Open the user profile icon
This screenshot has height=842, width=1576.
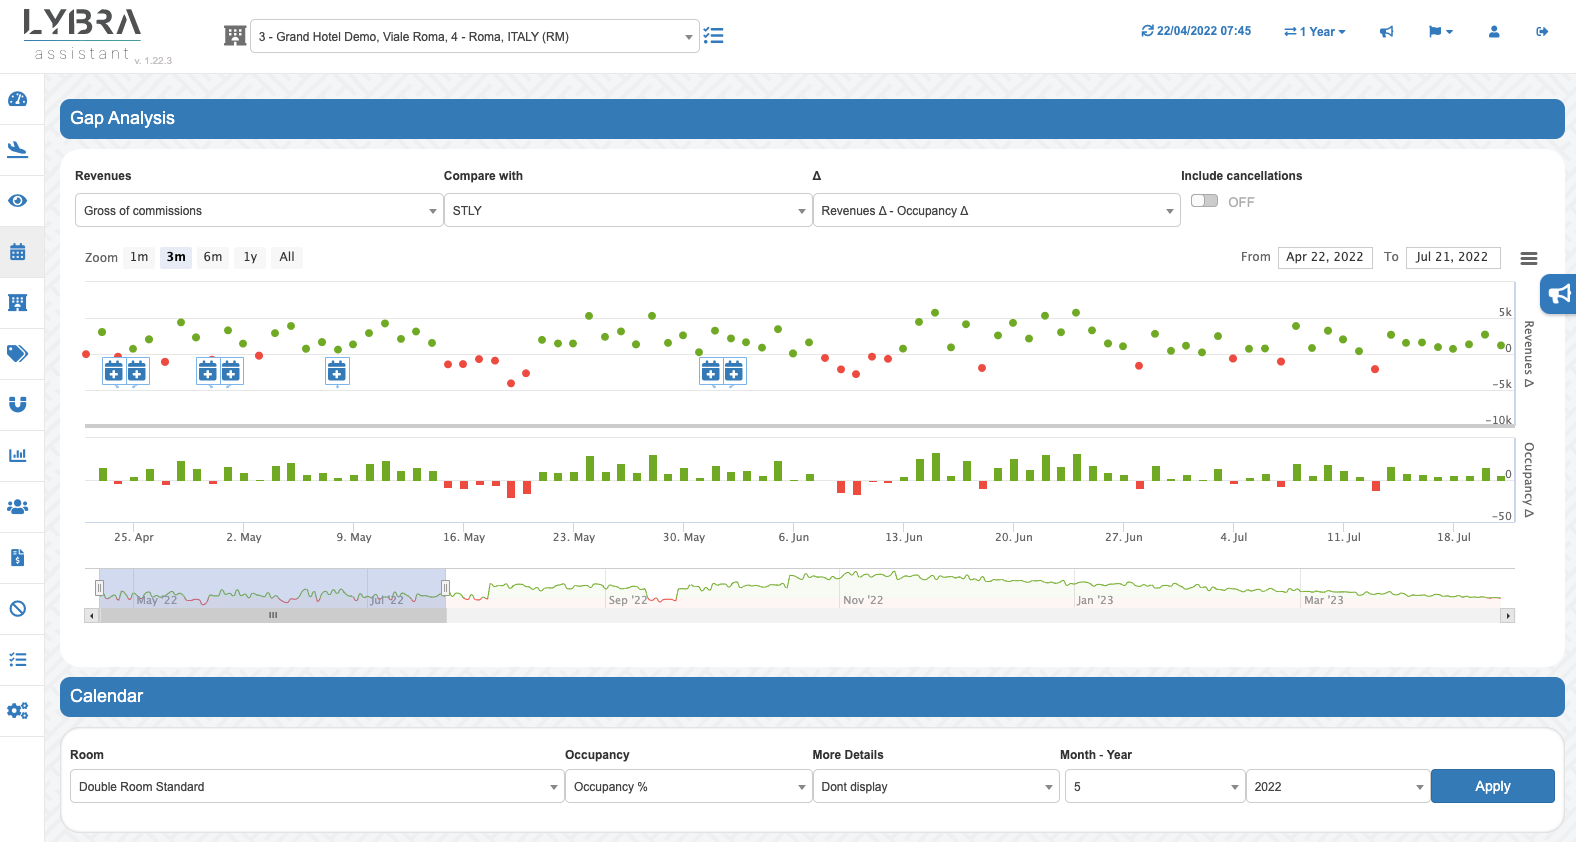click(1494, 32)
